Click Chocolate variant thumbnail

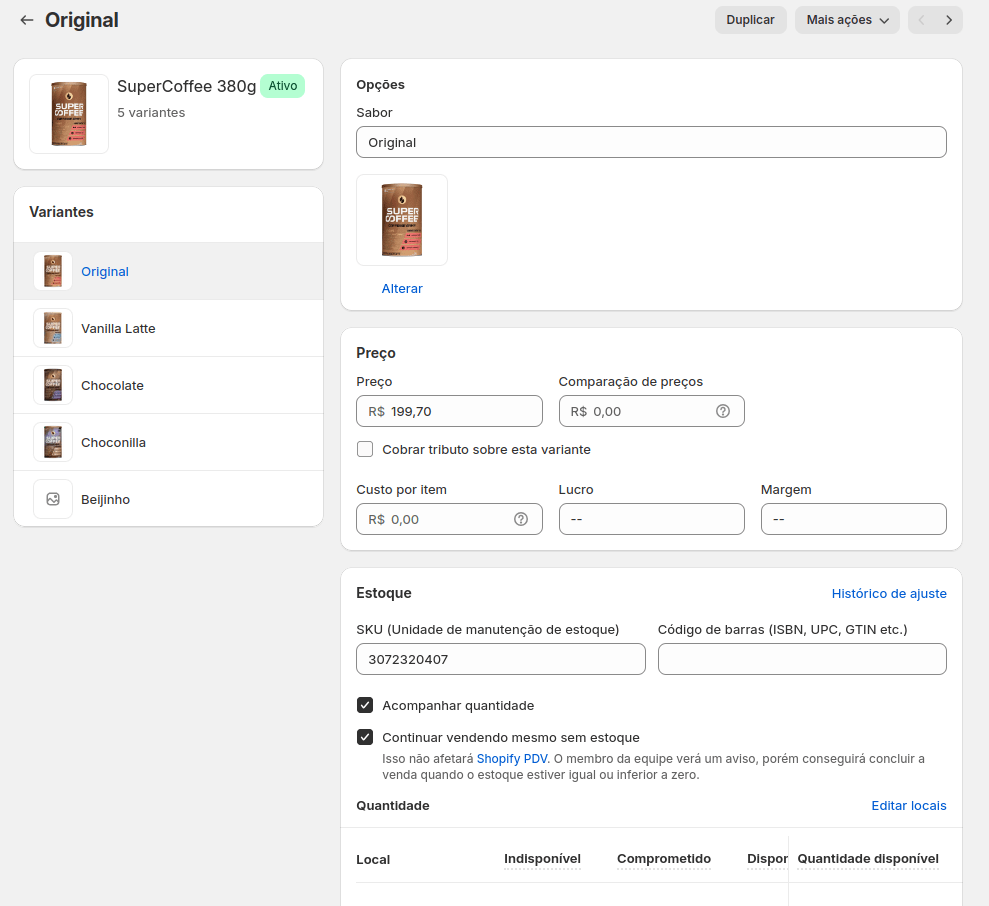[x=53, y=385]
